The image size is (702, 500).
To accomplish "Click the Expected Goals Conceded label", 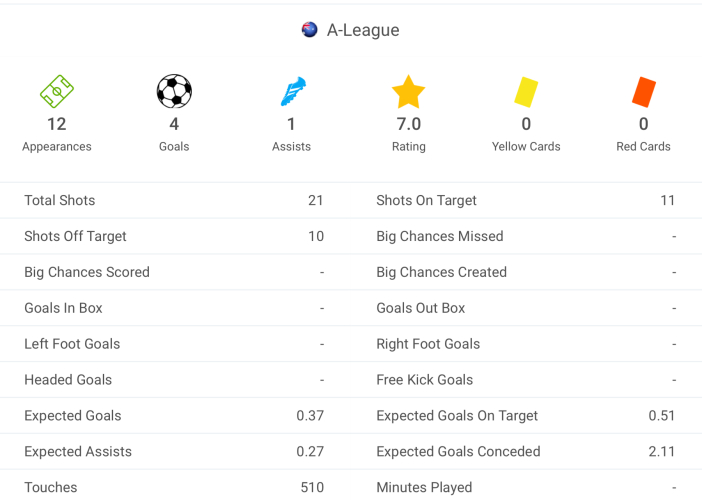I will pyautogui.click(x=458, y=452).
